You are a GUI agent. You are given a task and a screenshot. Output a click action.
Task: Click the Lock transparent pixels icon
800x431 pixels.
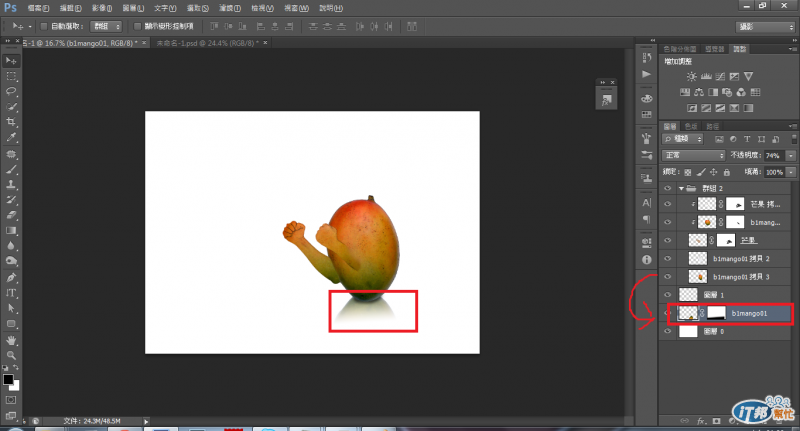688,172
